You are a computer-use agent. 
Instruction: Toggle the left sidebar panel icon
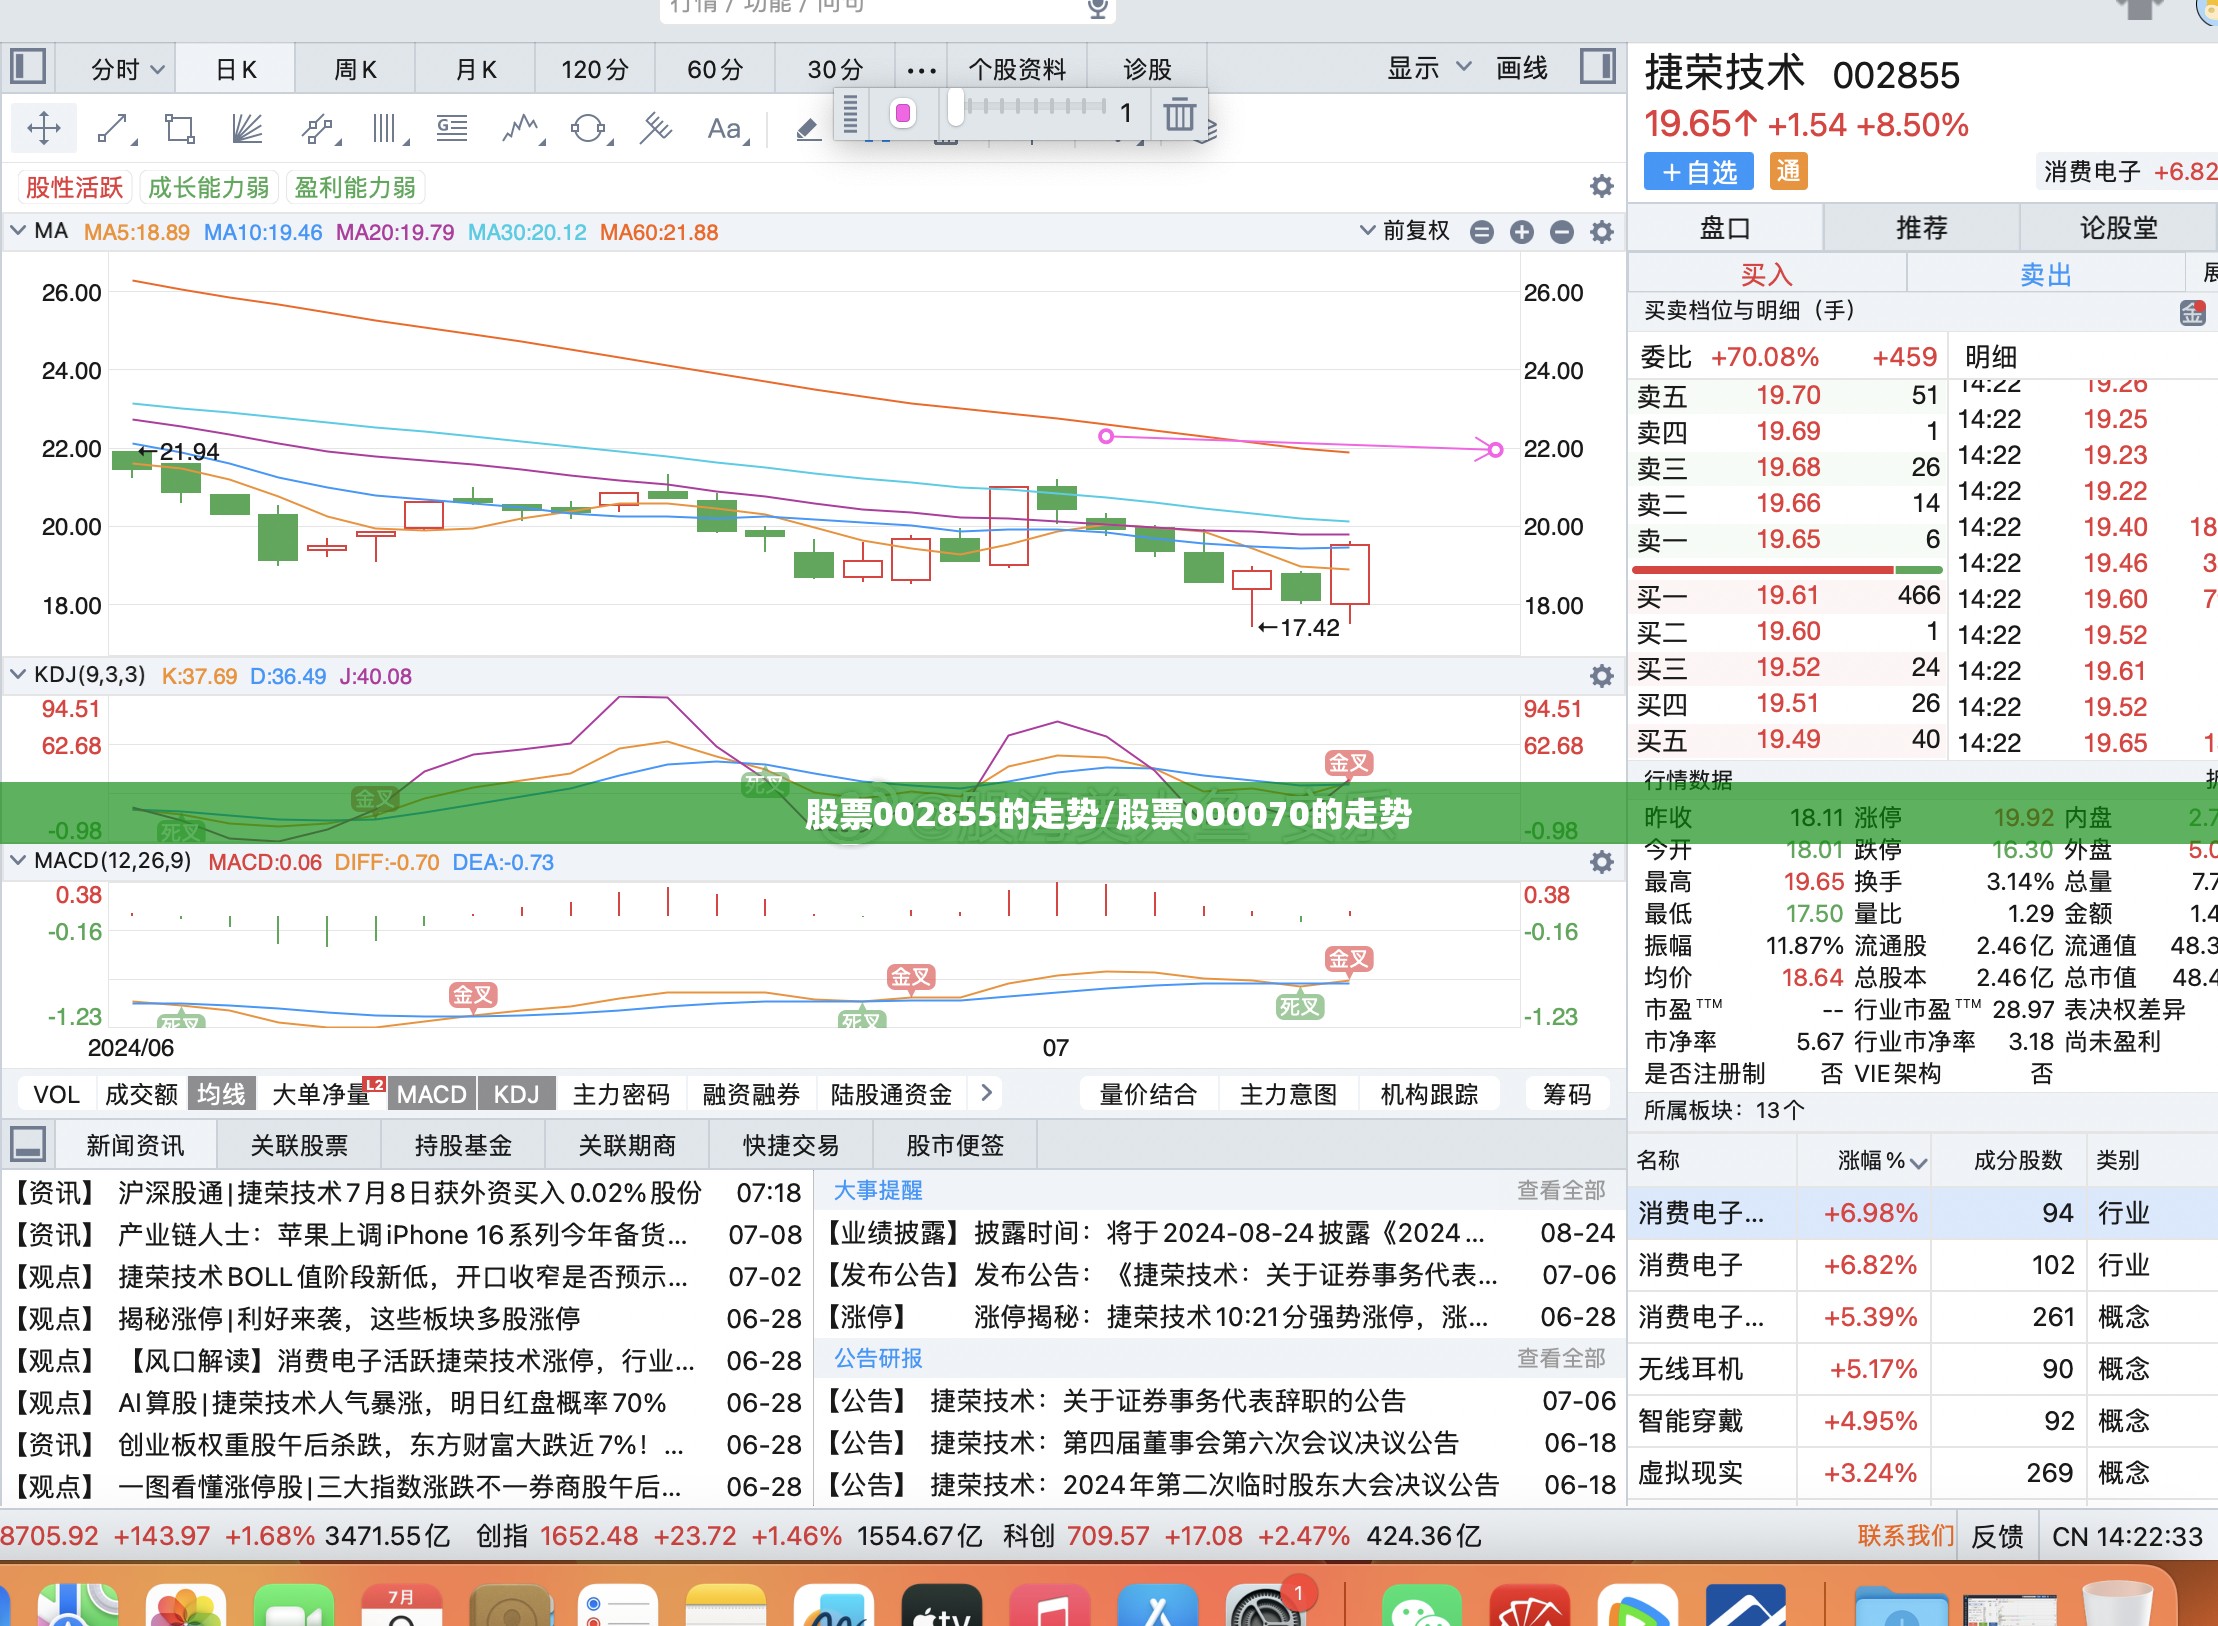[x=28, y=68]
